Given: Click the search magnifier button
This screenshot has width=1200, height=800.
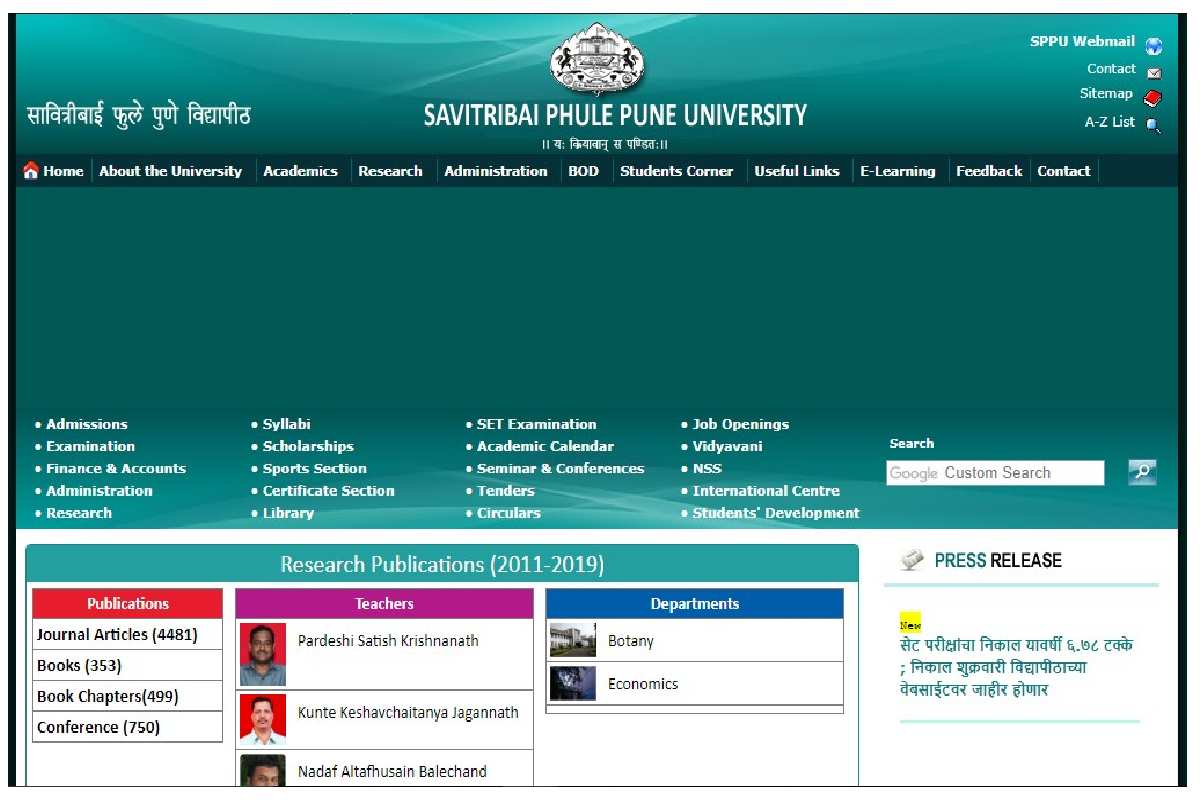Looking at the screenshot, I should [1142, 472].
